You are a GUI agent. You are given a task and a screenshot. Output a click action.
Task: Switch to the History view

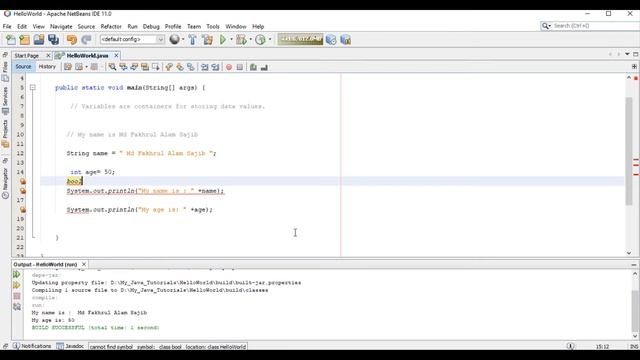47,67
